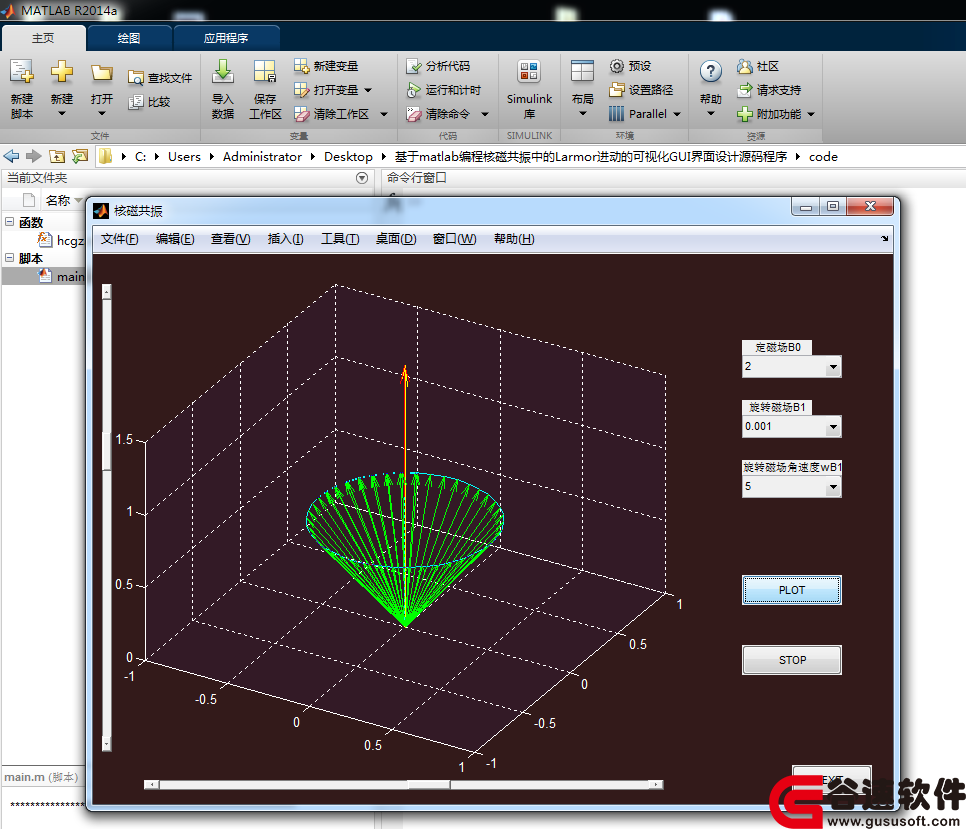Click the 名称 column header
966x829 pixels.
[x=58, y=200]
